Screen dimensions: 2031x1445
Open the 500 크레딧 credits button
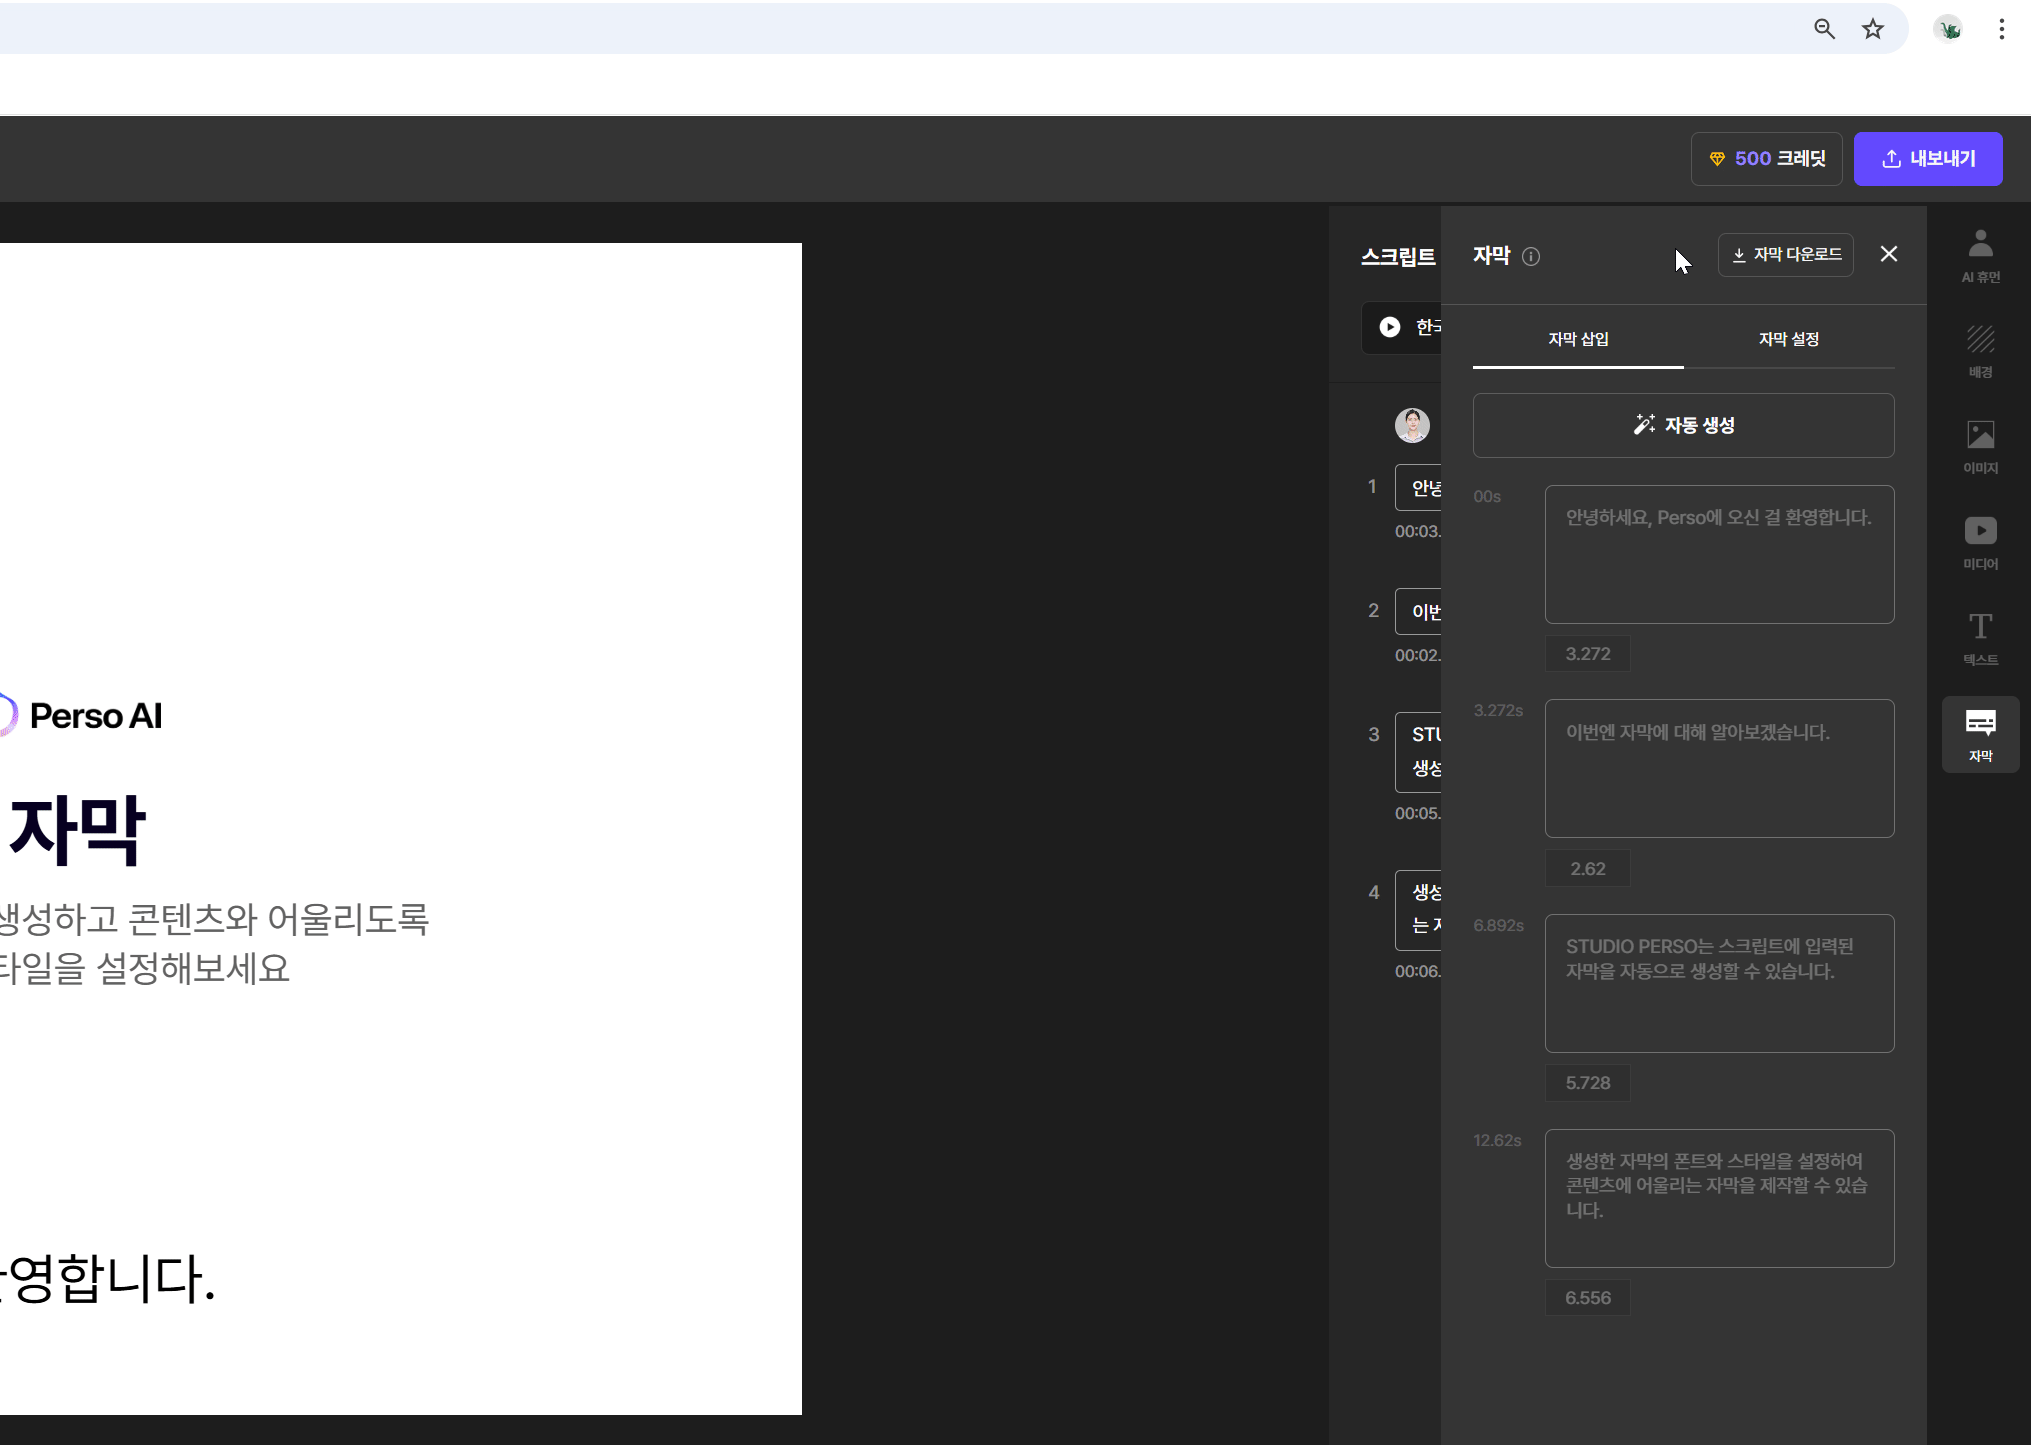click(1766, 158)
